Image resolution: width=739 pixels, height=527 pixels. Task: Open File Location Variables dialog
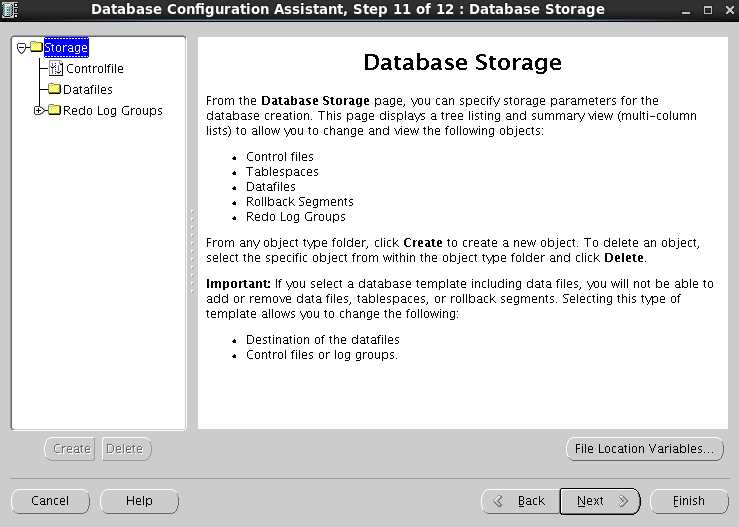tap(644, 449)
